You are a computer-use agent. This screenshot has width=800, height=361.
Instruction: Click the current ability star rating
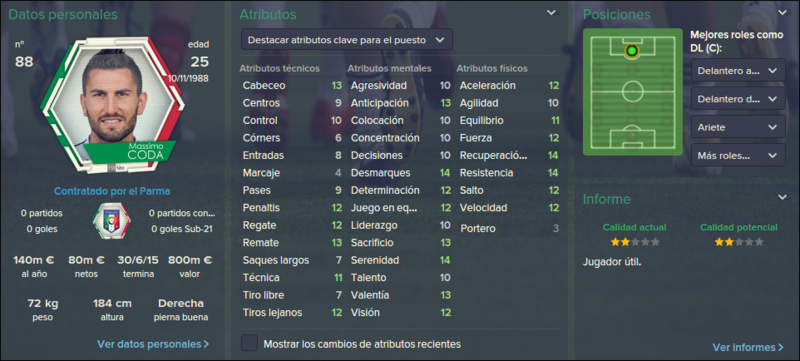635,242
